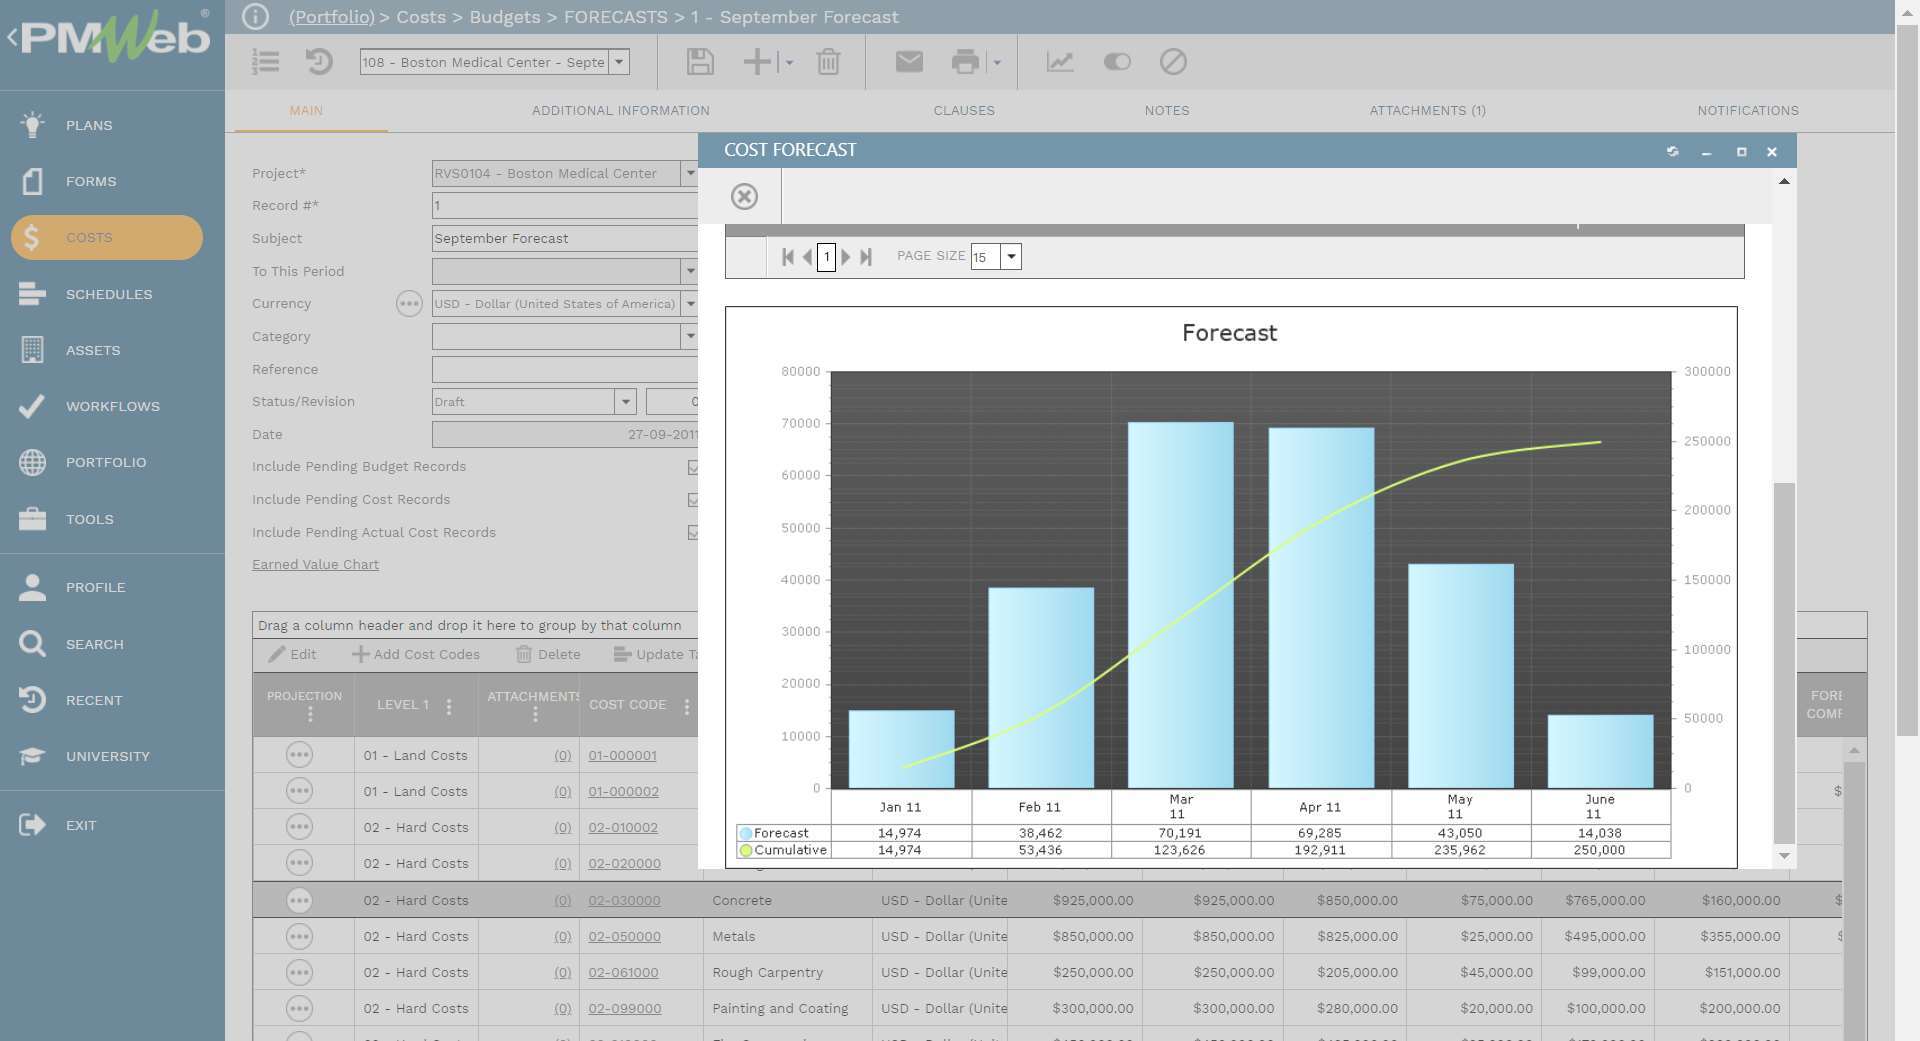Viewport: 1920px width, 1041px height.
Task: Toggle Include Pending Budget Records checkbox
Action: [x=693, y=467]
